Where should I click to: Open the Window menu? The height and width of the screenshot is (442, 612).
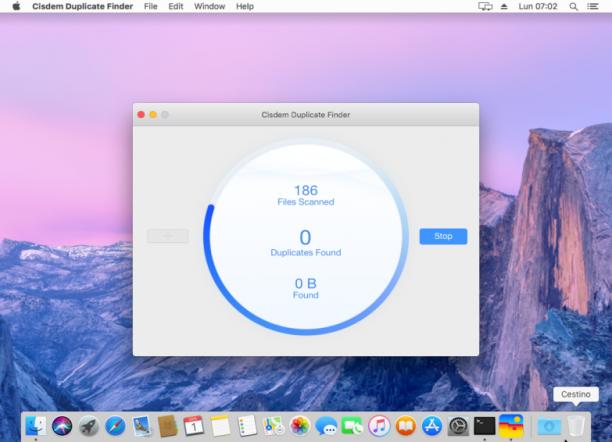click(210, 6)
